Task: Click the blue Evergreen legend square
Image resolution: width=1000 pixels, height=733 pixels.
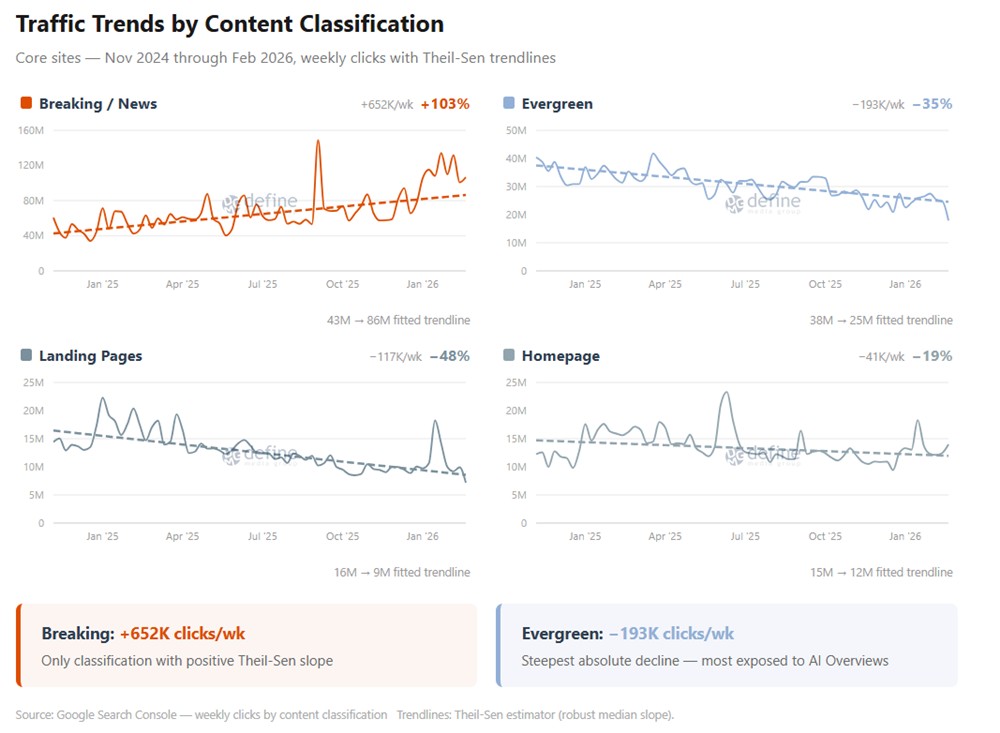Action: point(509,103)
